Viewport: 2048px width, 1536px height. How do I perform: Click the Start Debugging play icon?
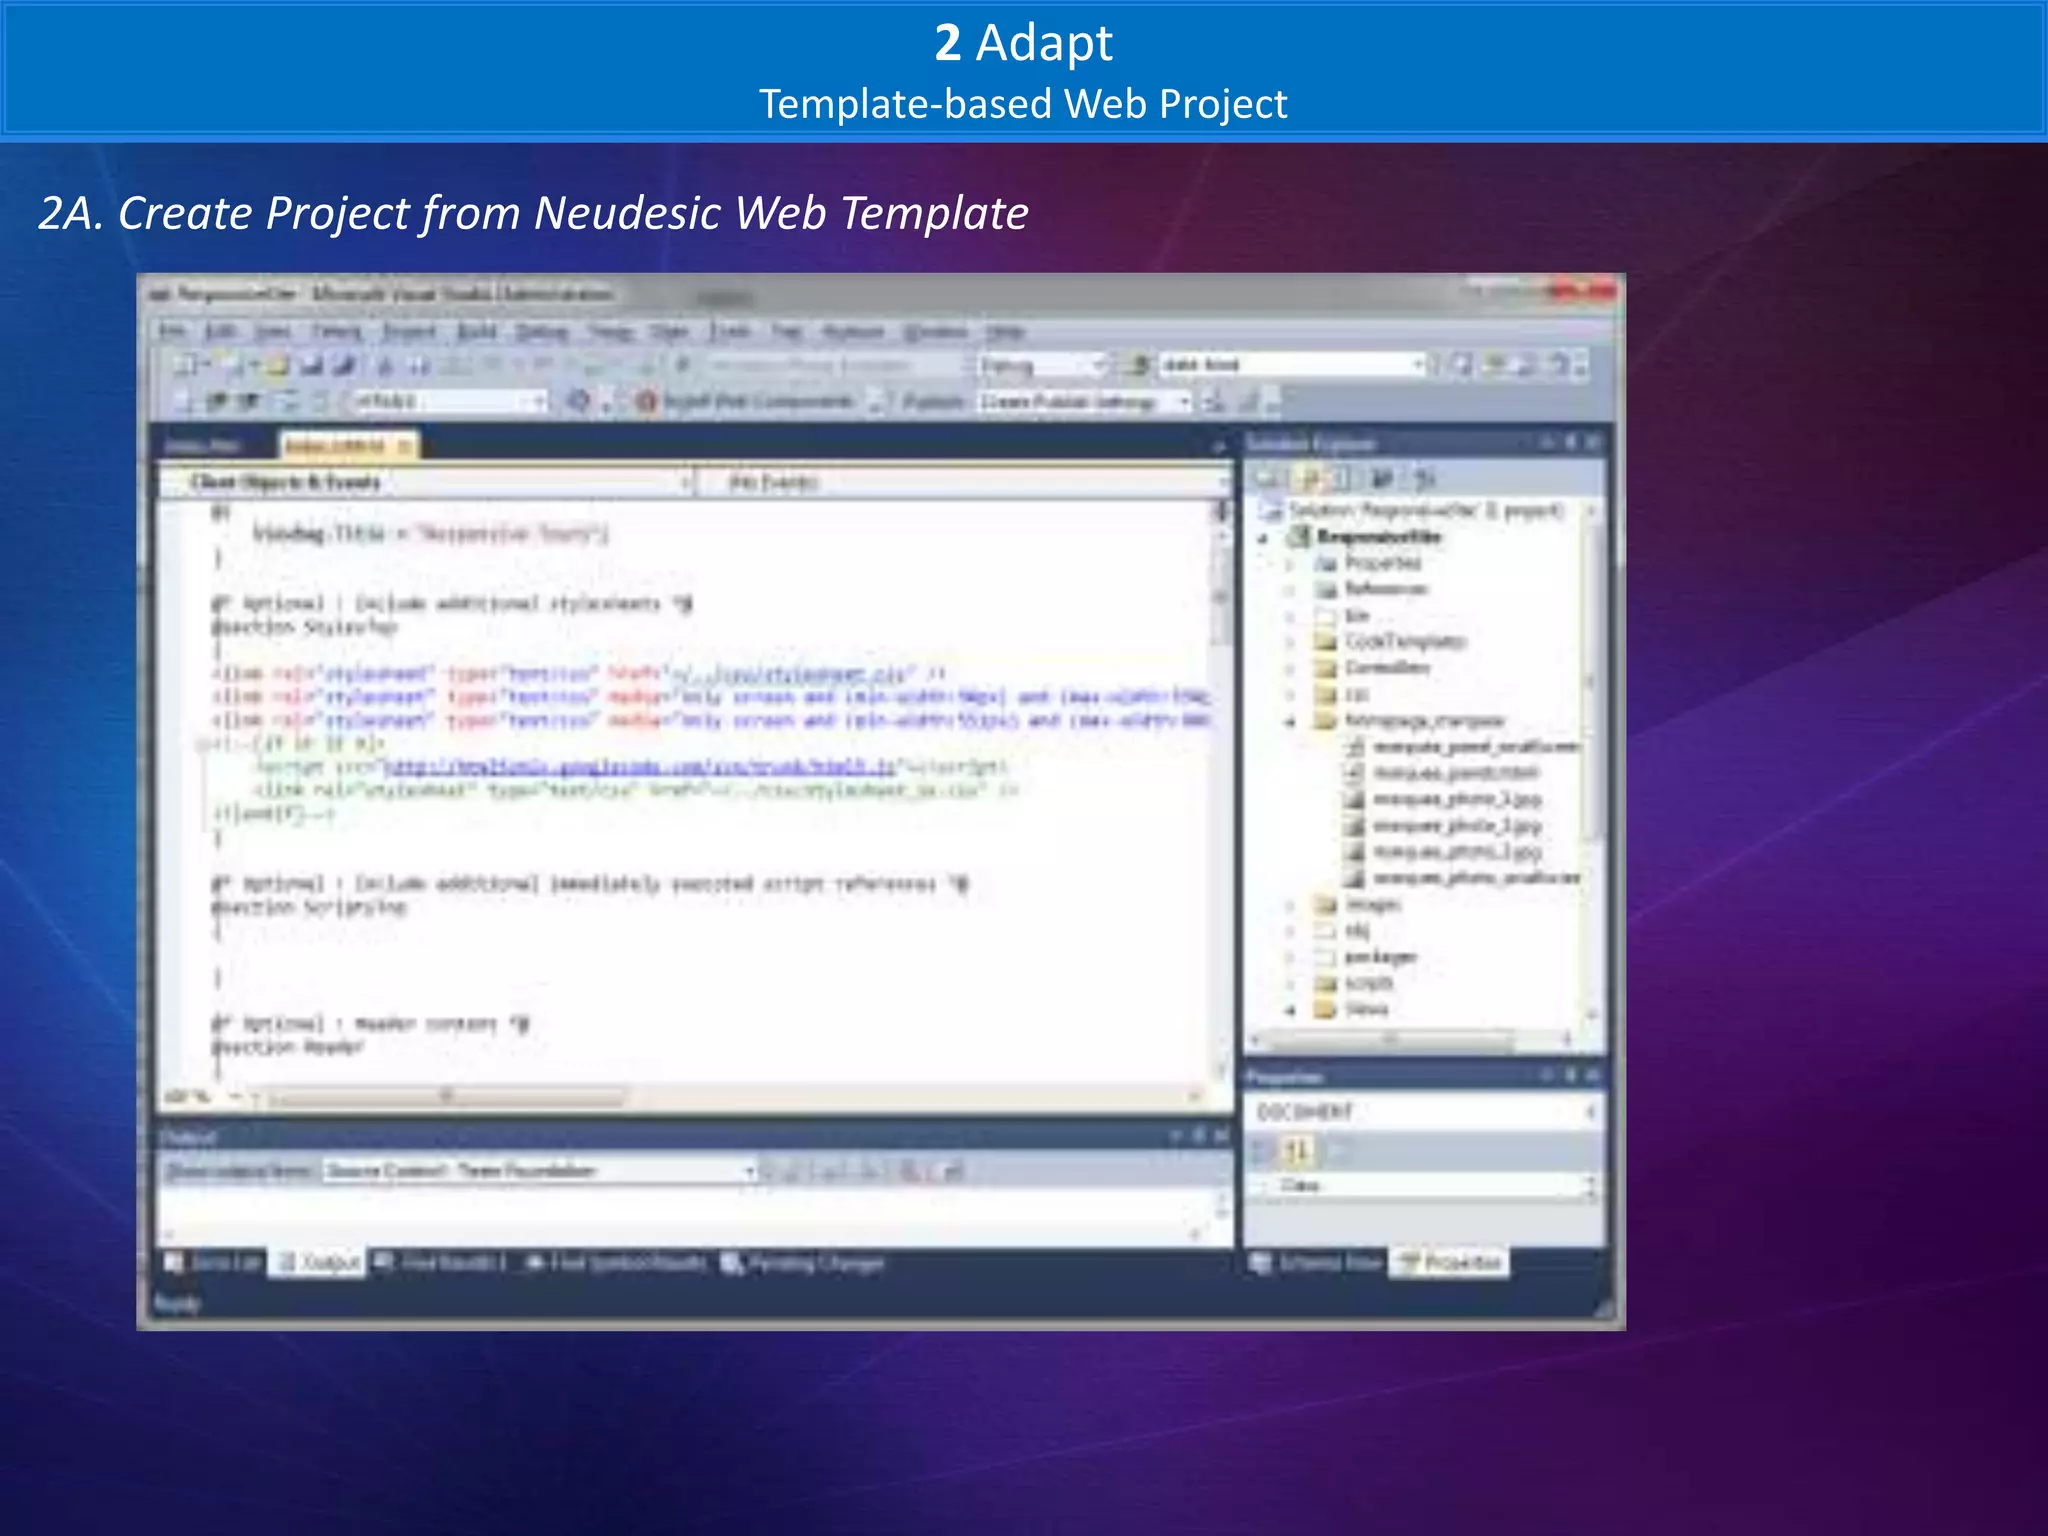tap(683, 365)
